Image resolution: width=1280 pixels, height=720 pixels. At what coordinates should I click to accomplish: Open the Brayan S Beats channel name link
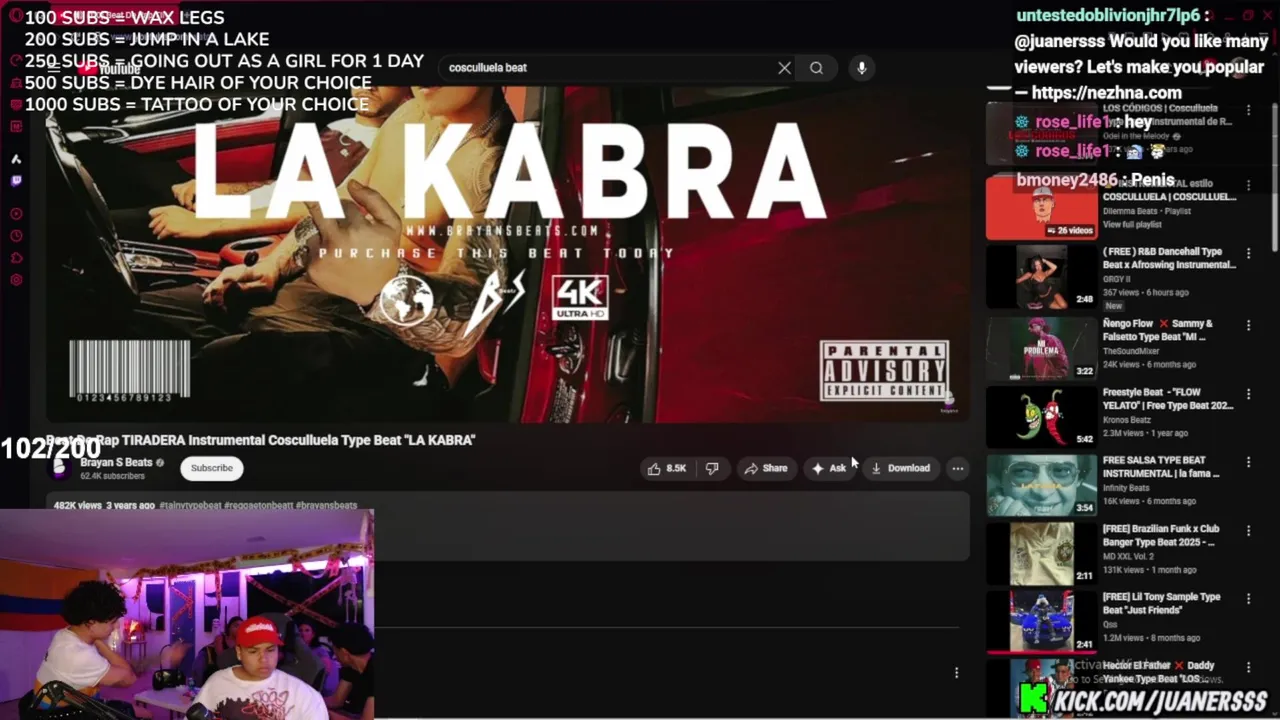click(116, 462)
